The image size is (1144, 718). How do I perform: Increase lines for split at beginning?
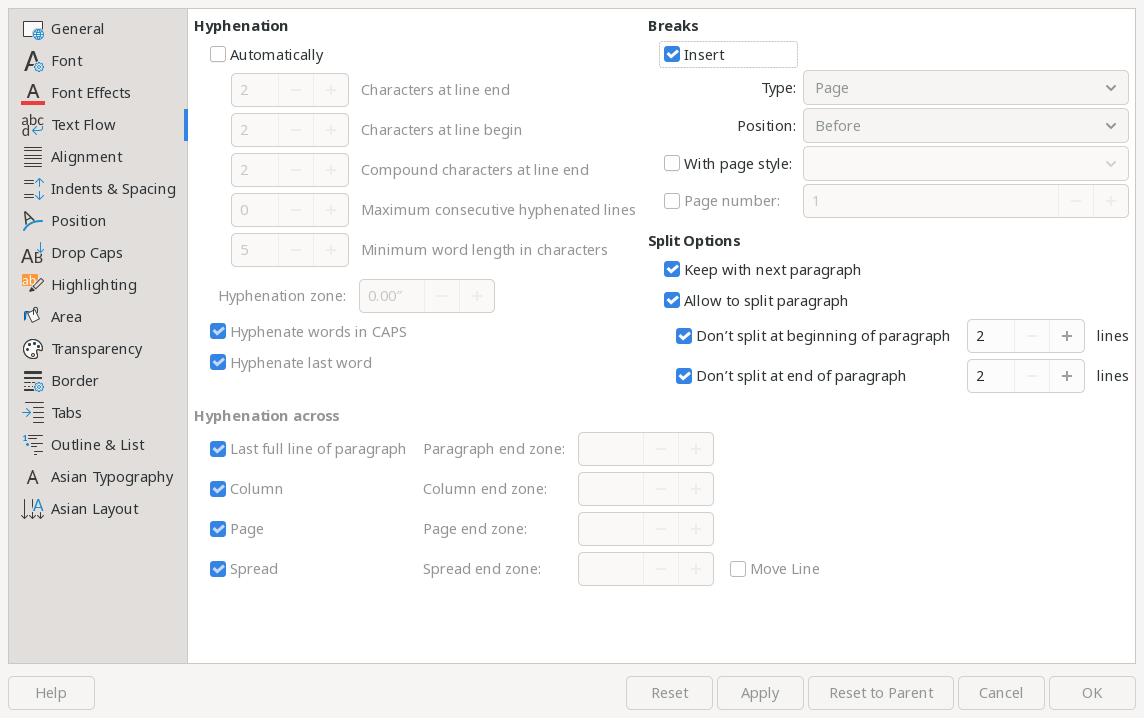click(1067, 336)
